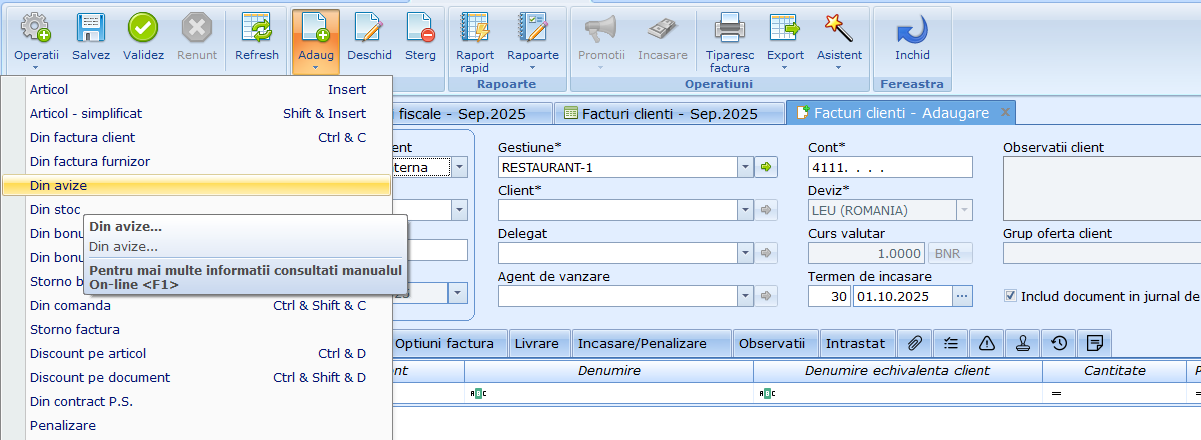Image resolution: width=1201 pixels, height=440 pixels.
Task: Open the attachments paperclip tab icon
Action: (915, 343)
